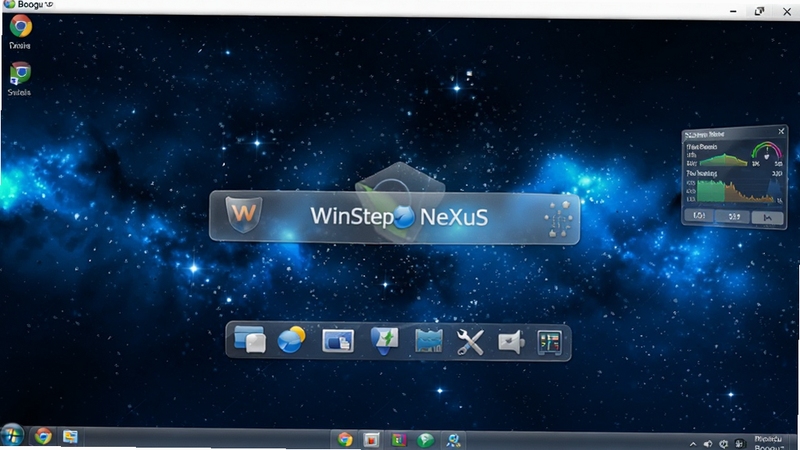The height and width of the screenshot is (450, 800).
Task: Click the volume speaker tray icon
Action: pos(708,444)
